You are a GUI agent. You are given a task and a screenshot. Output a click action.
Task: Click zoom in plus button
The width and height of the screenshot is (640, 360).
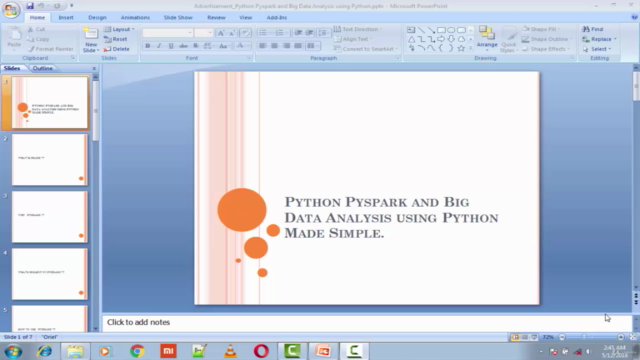coord(621,337)
